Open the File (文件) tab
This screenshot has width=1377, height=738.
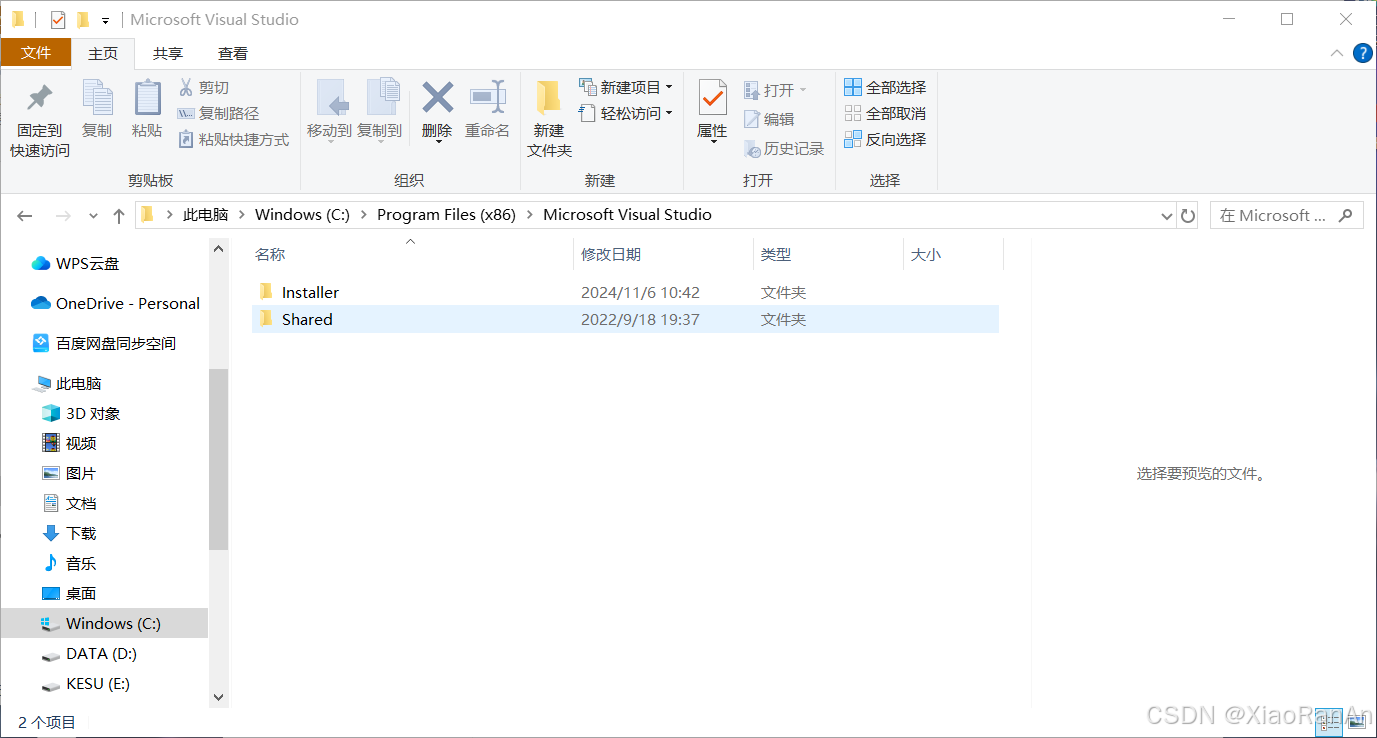tap(36, 53)
